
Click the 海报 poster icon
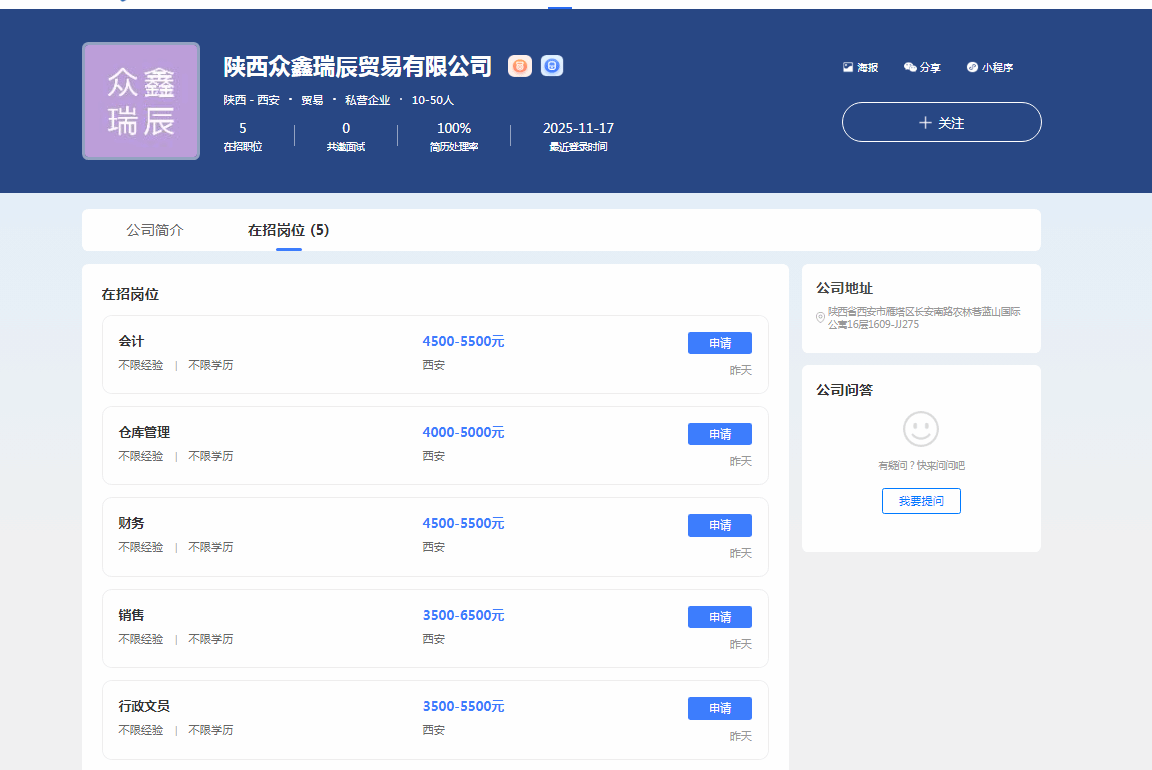(x=848, y=67)
